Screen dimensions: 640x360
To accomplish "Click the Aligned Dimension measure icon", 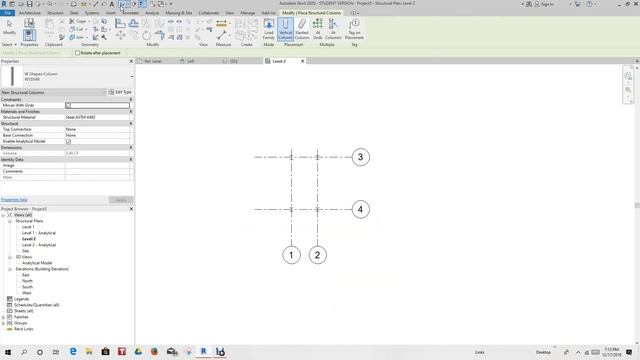I will [x=221, y=24].
